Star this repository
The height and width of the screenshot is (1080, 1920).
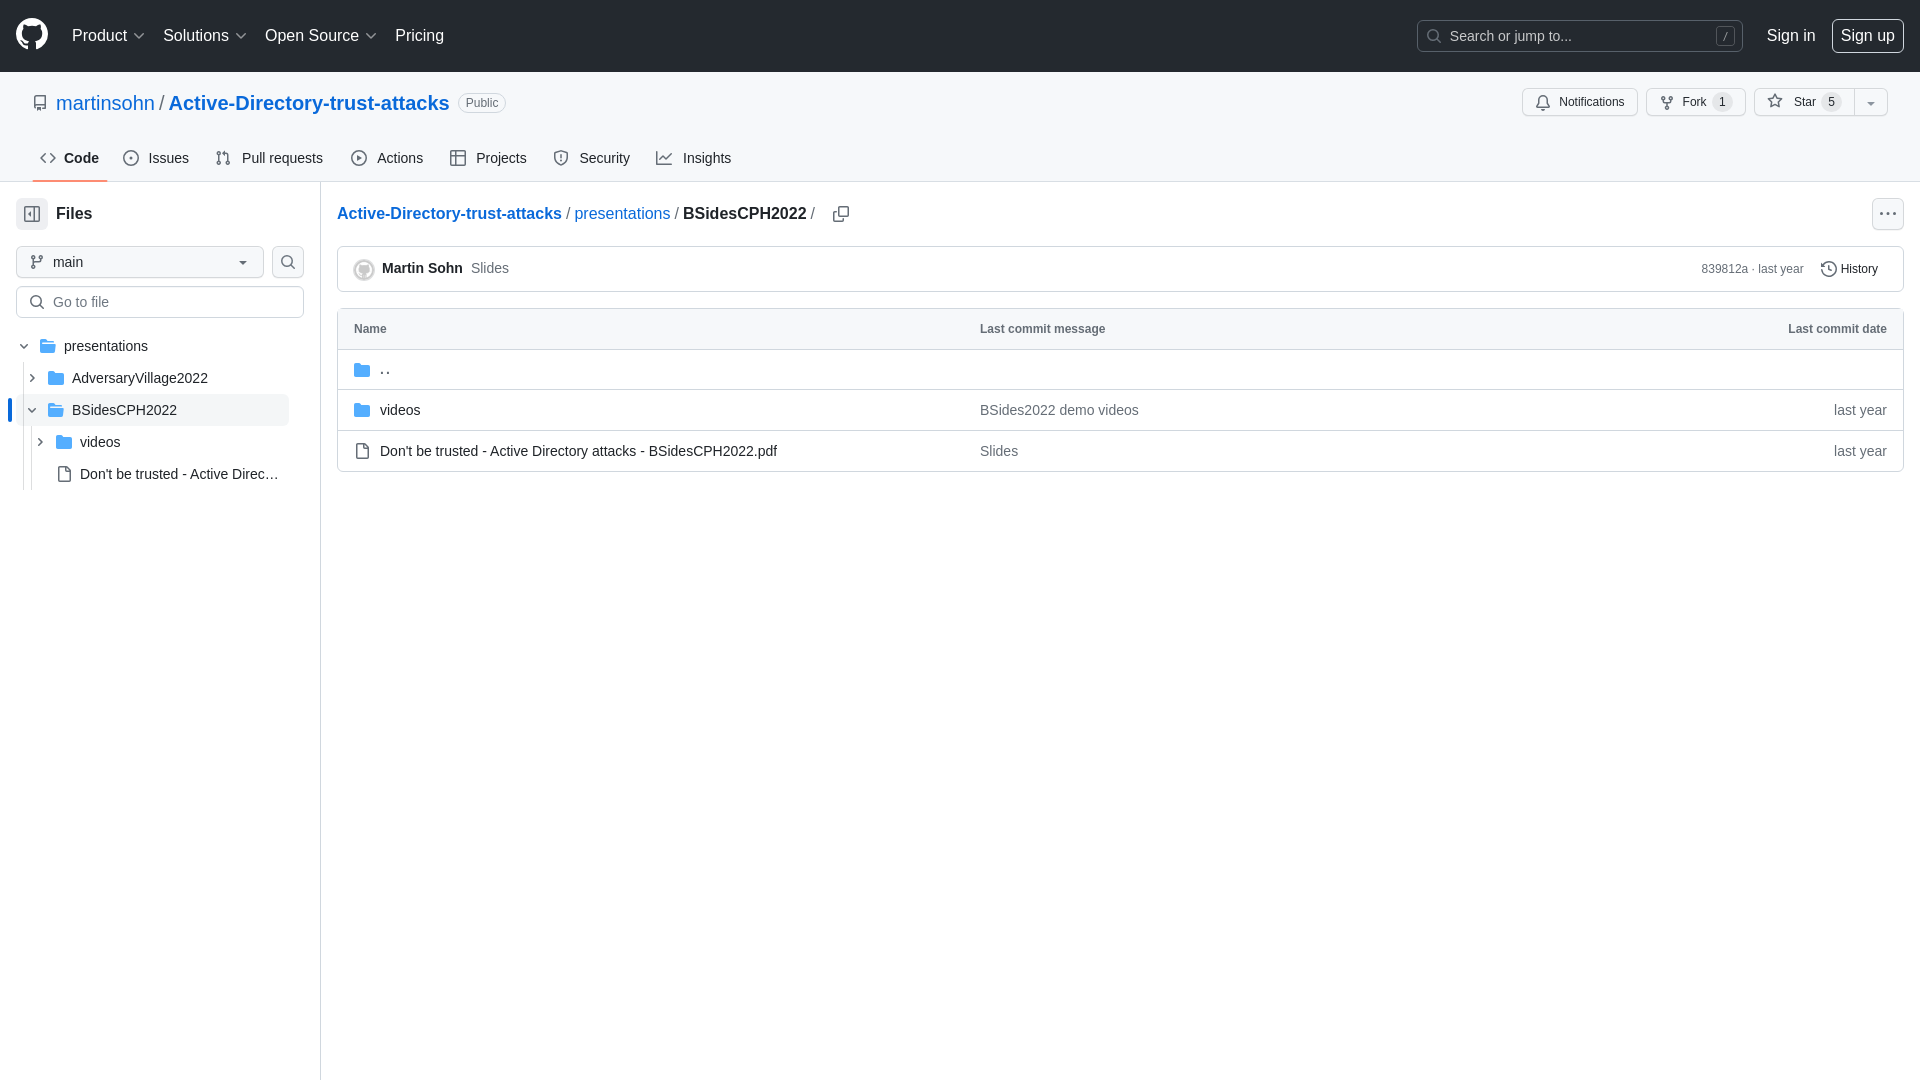click(x=1804, y=102)
